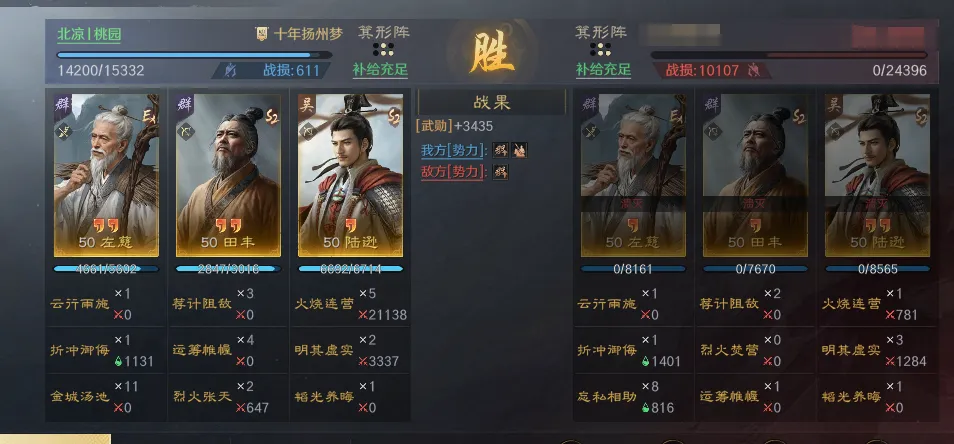Click the 我方[势力] link
The width and height of the screenshot is (954, 444).
453,150
